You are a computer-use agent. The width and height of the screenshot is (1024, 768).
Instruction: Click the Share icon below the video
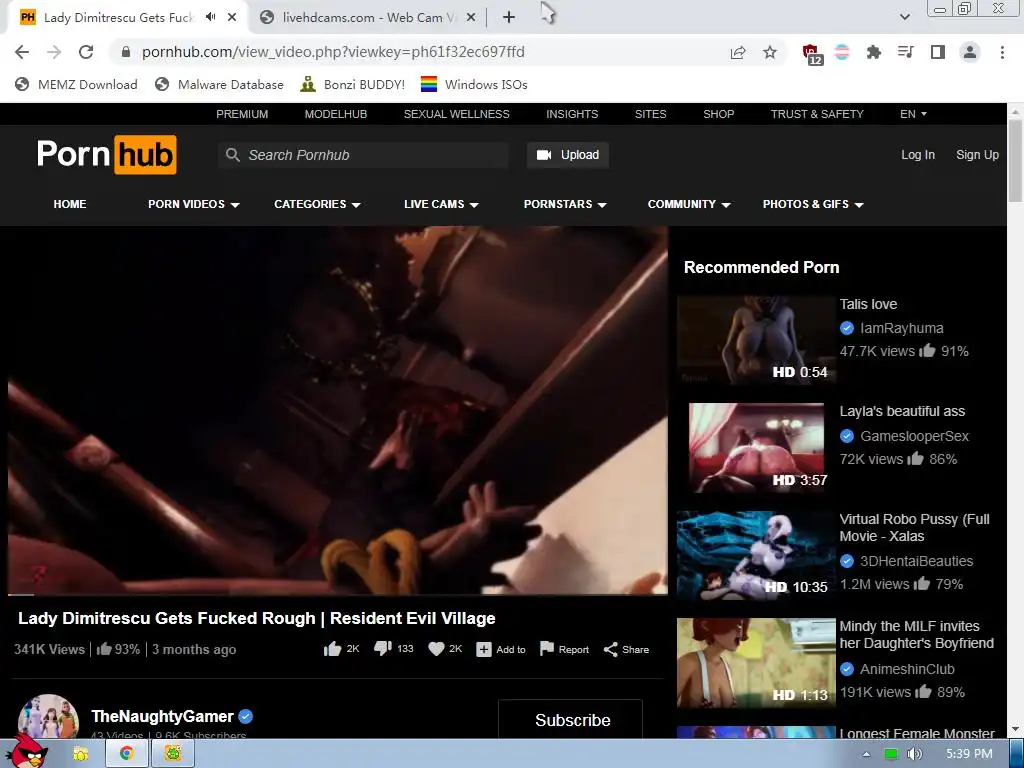coord(611,649)
